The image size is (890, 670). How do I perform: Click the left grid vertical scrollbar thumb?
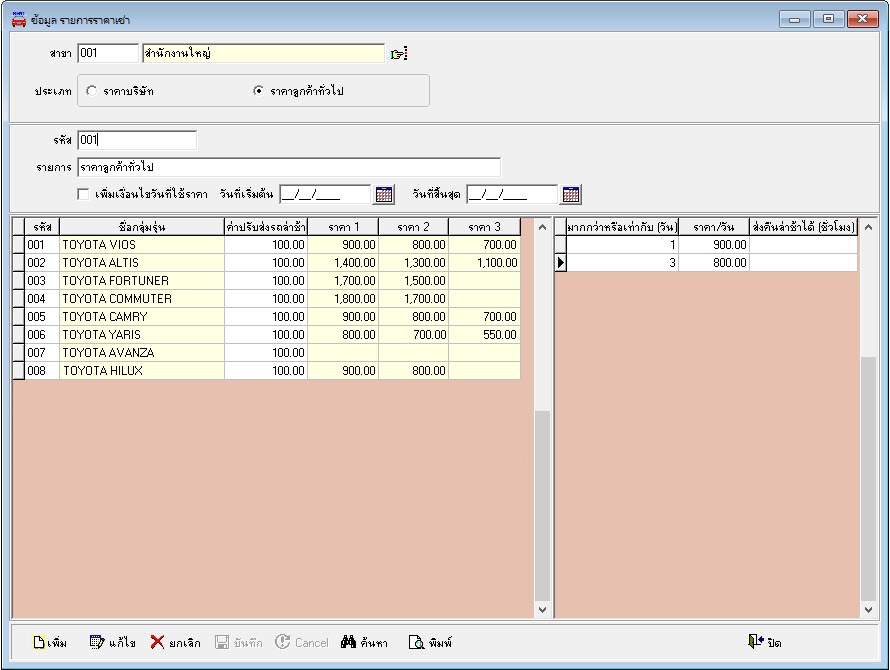tap(542, 505)
